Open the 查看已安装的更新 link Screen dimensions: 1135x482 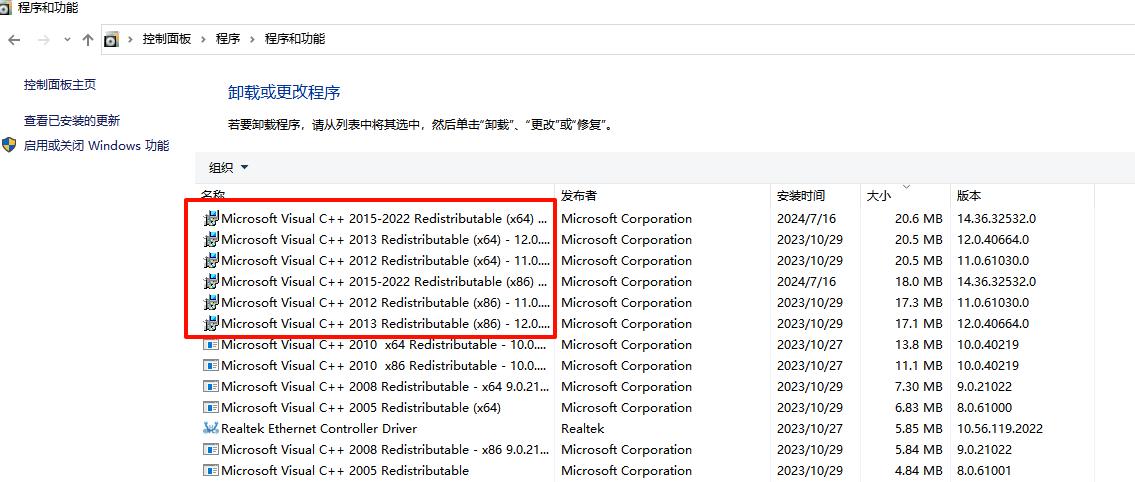coord(72,120)
